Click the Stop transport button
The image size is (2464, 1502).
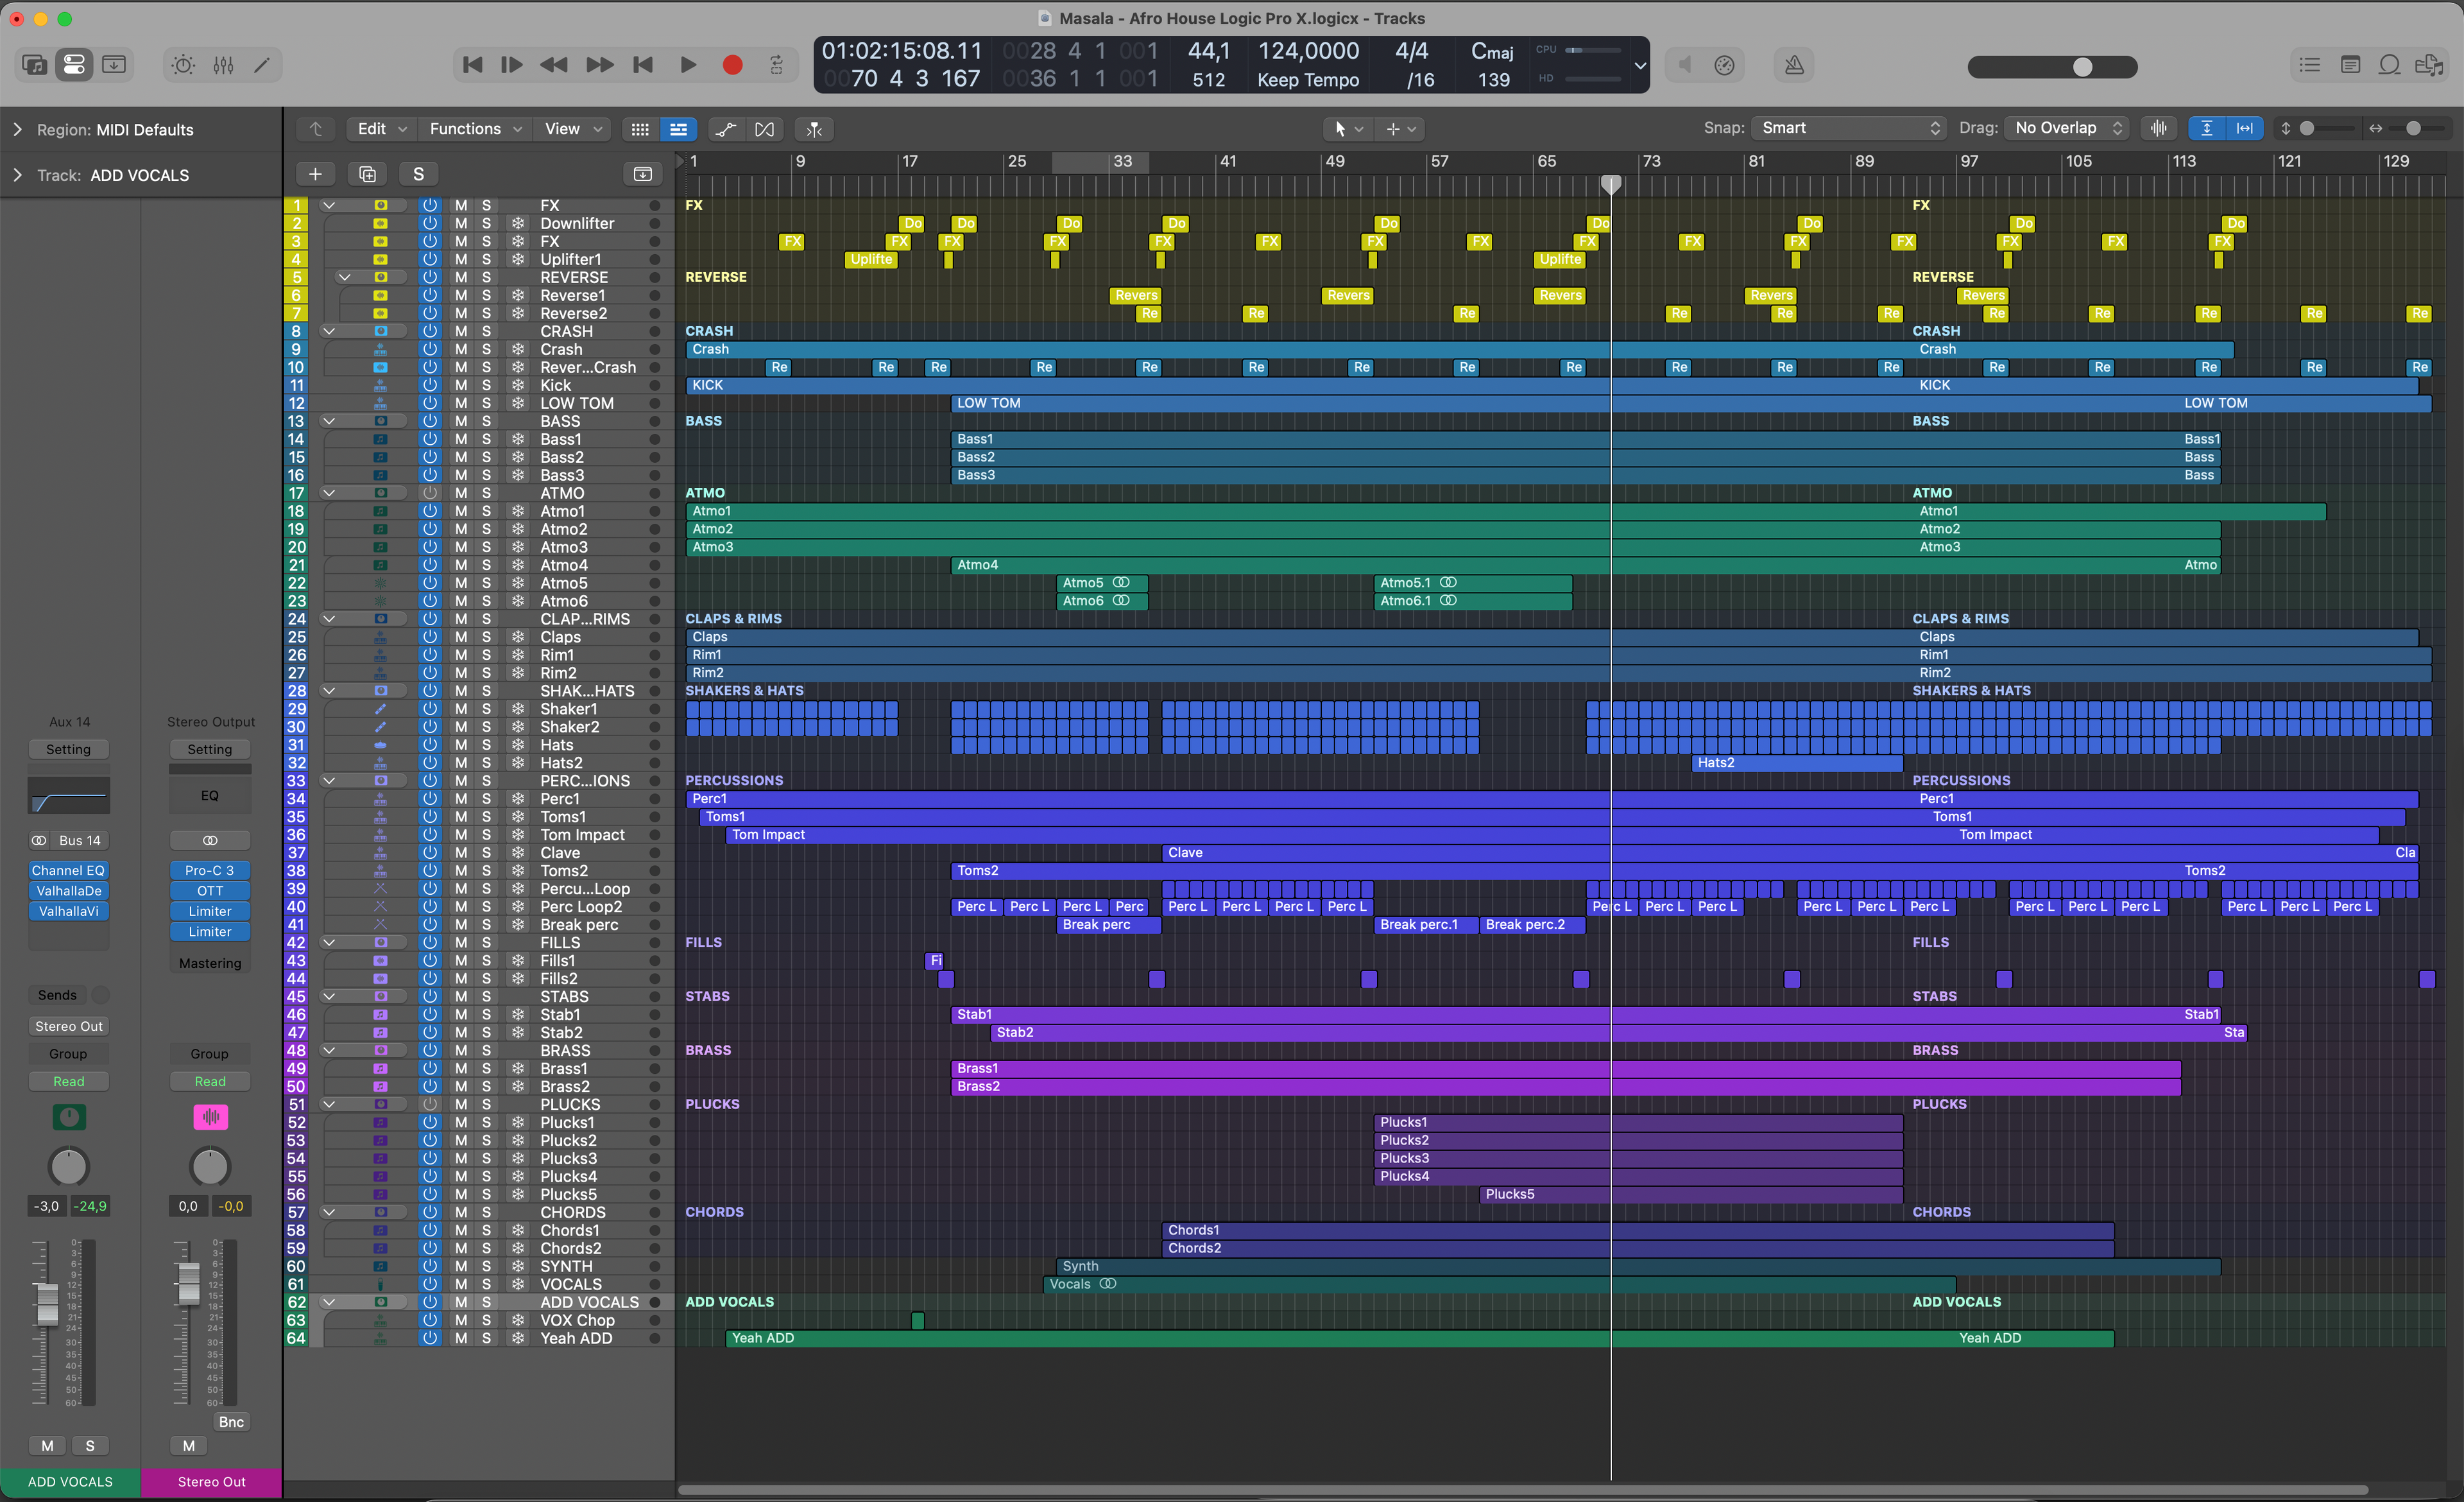pos(643,65)
